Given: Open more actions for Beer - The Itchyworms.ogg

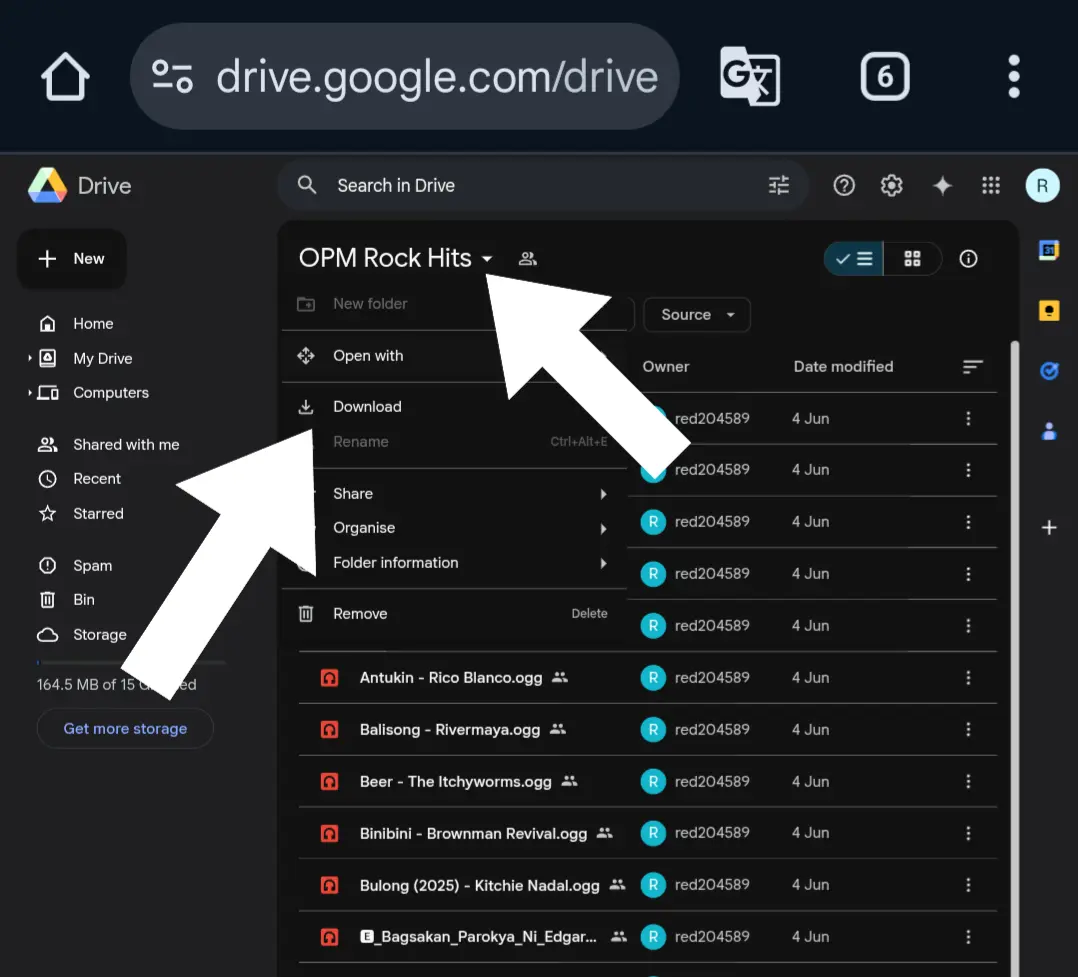Looking at the screenshot, I should [968, 782].
